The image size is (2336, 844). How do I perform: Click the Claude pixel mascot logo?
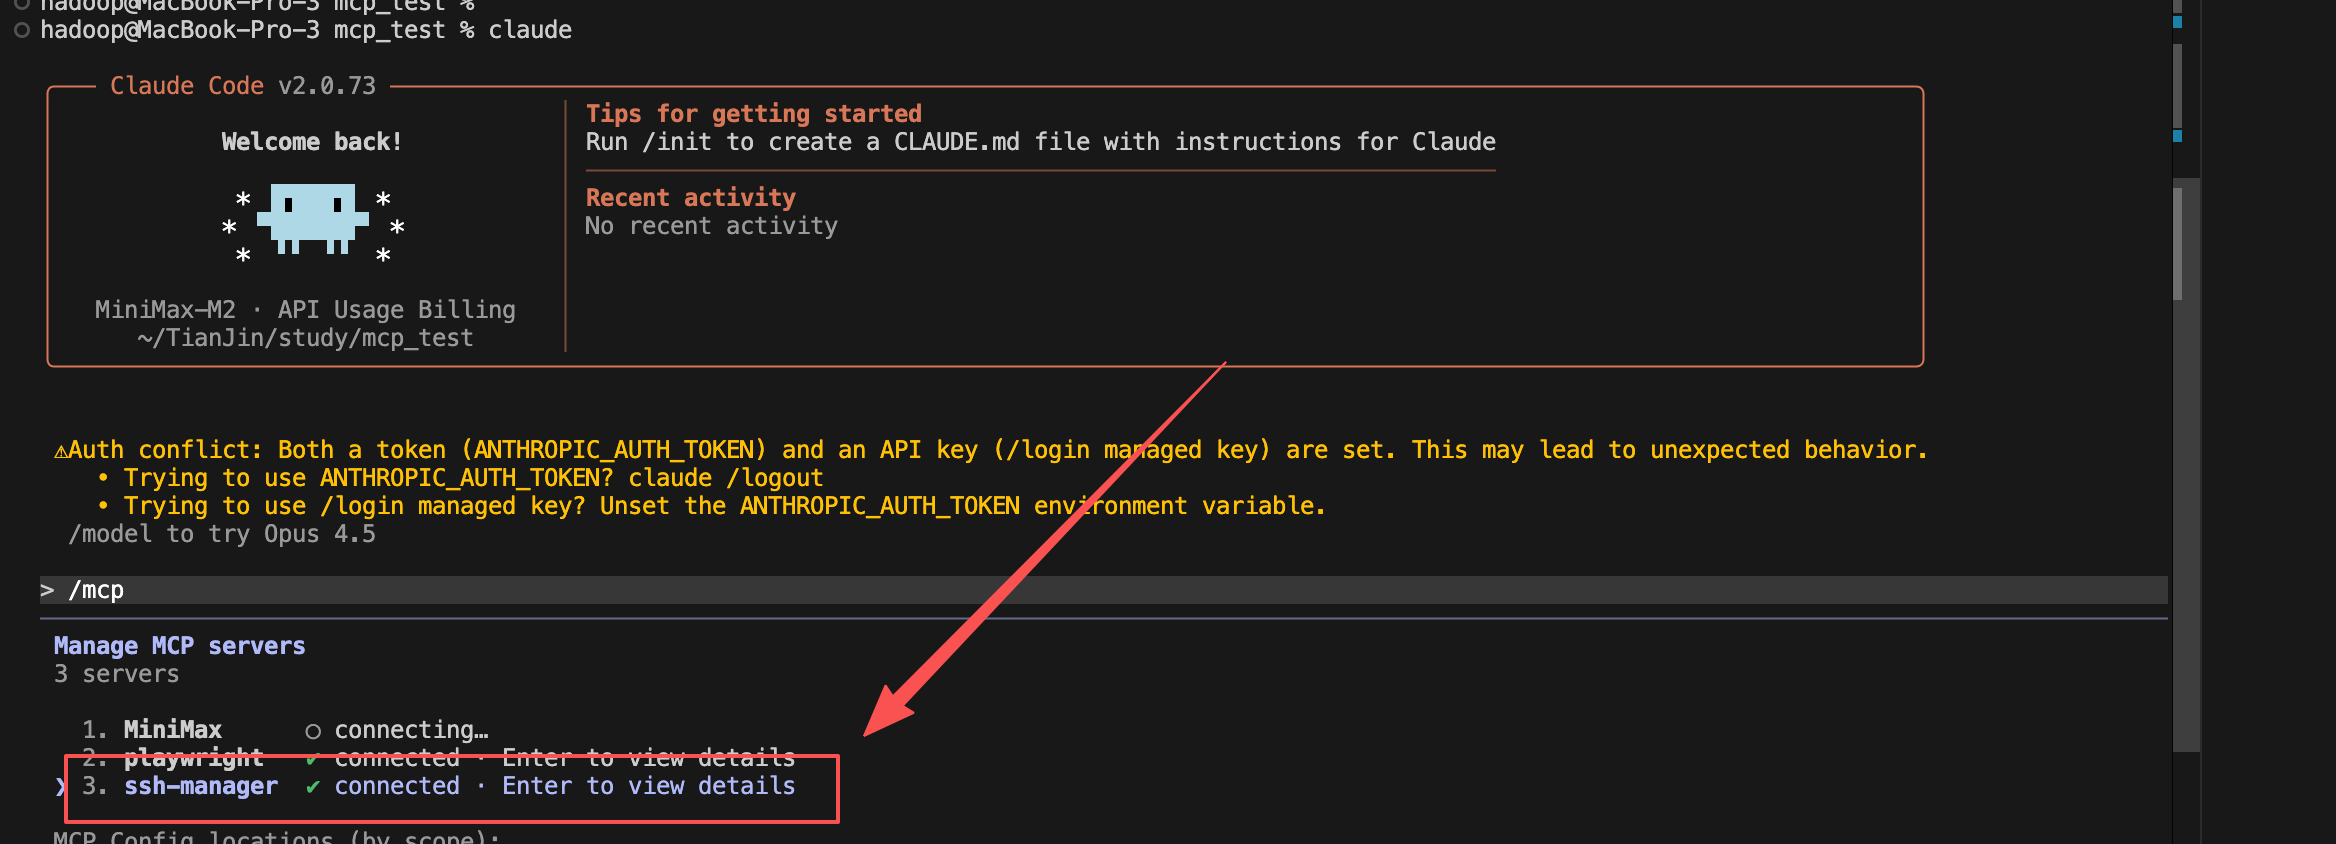click(313, 219)
